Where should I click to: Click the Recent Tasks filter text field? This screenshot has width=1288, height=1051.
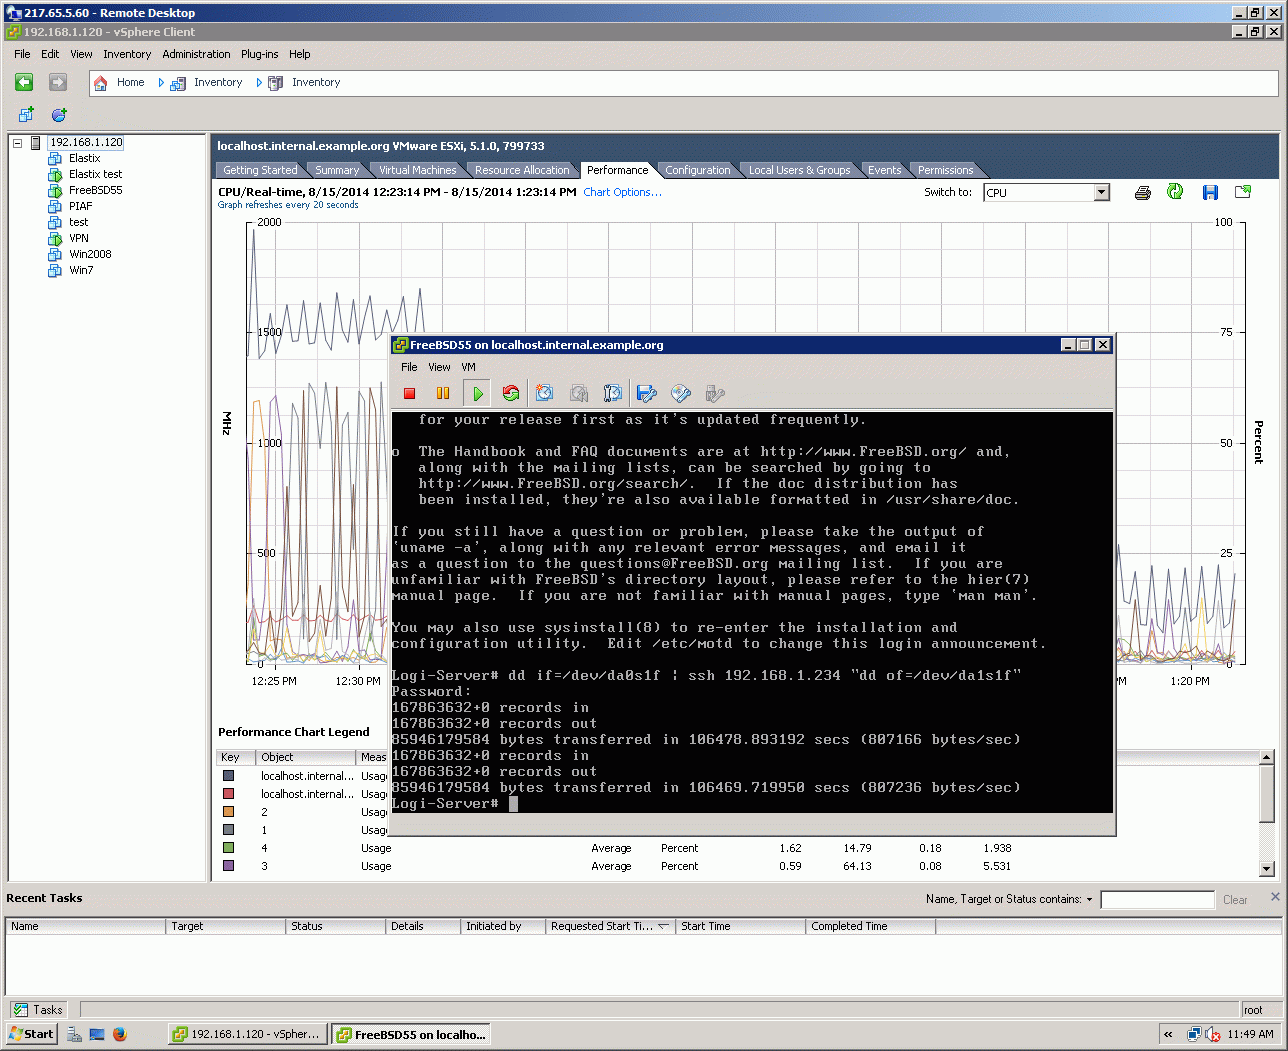point(1157,900)
